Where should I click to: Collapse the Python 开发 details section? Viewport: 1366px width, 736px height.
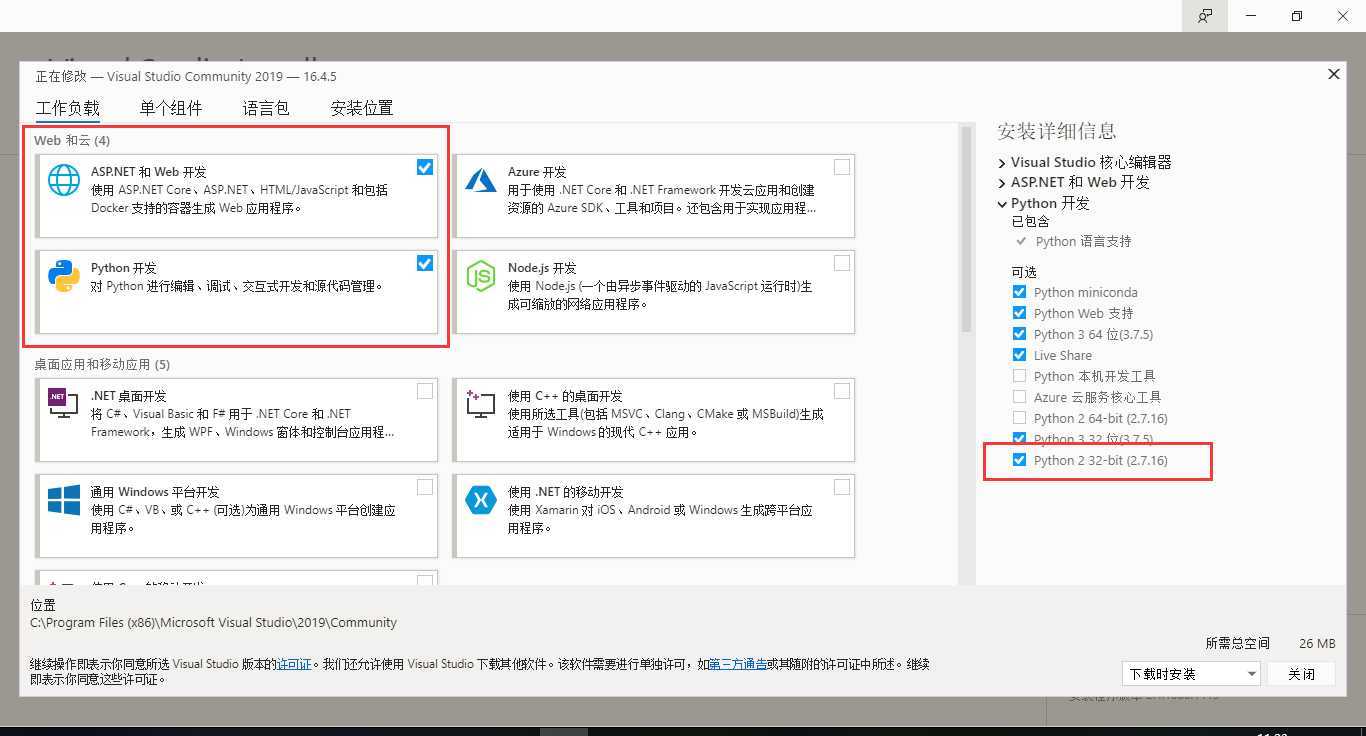point(1002,203)
